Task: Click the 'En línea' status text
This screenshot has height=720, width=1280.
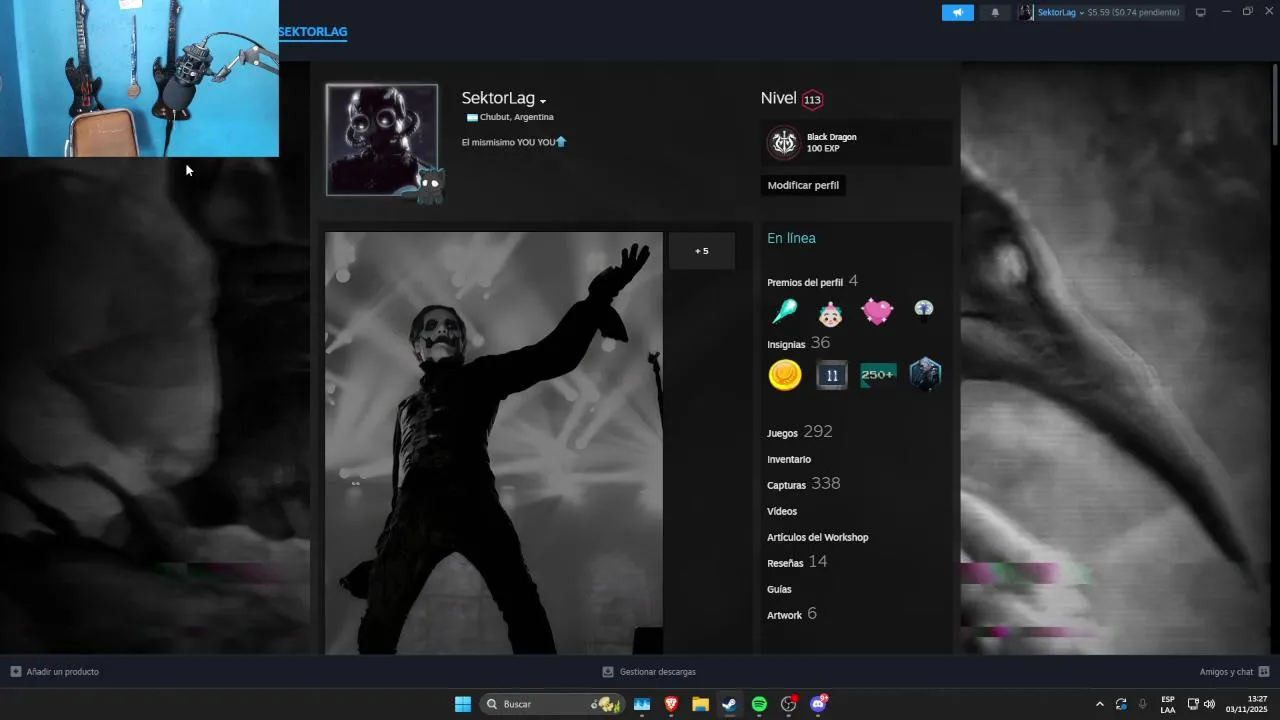Action: [791, 238]
